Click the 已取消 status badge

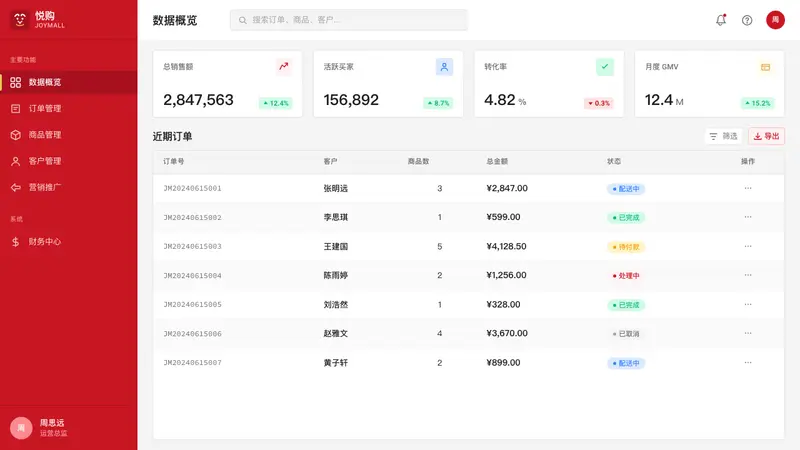[x=626, y=334]
